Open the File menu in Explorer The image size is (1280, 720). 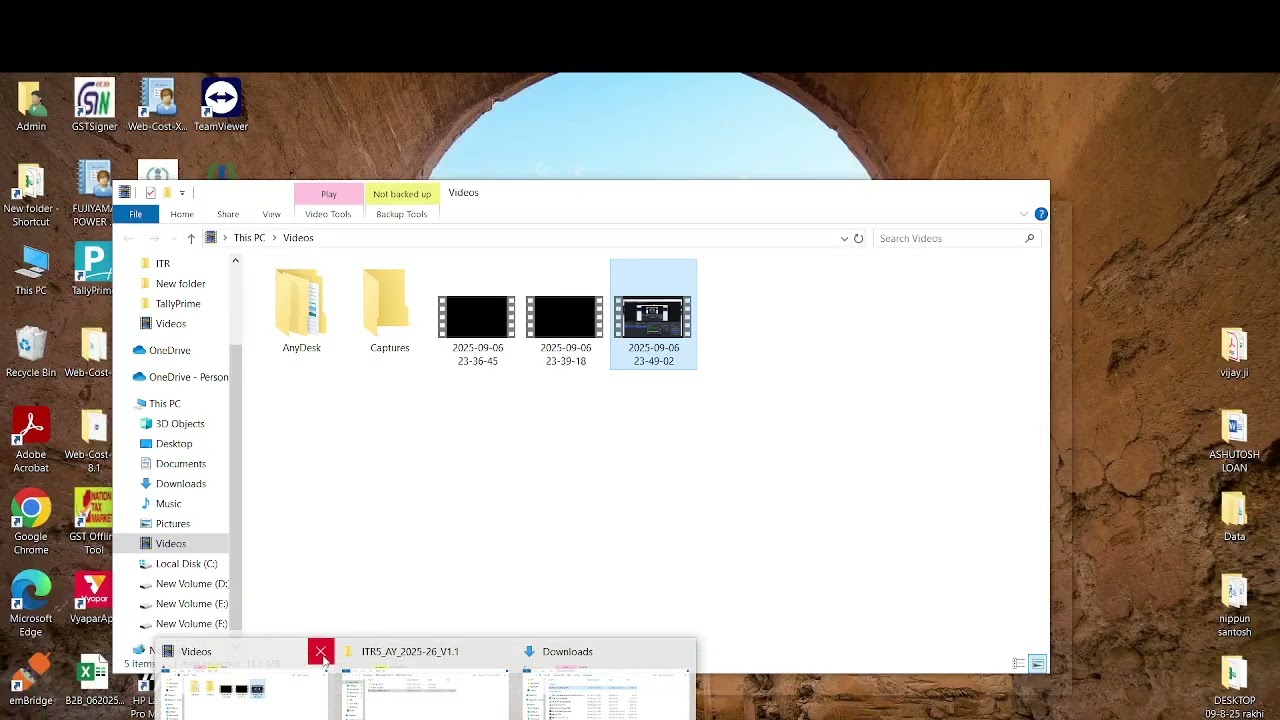tap(135, 214)
